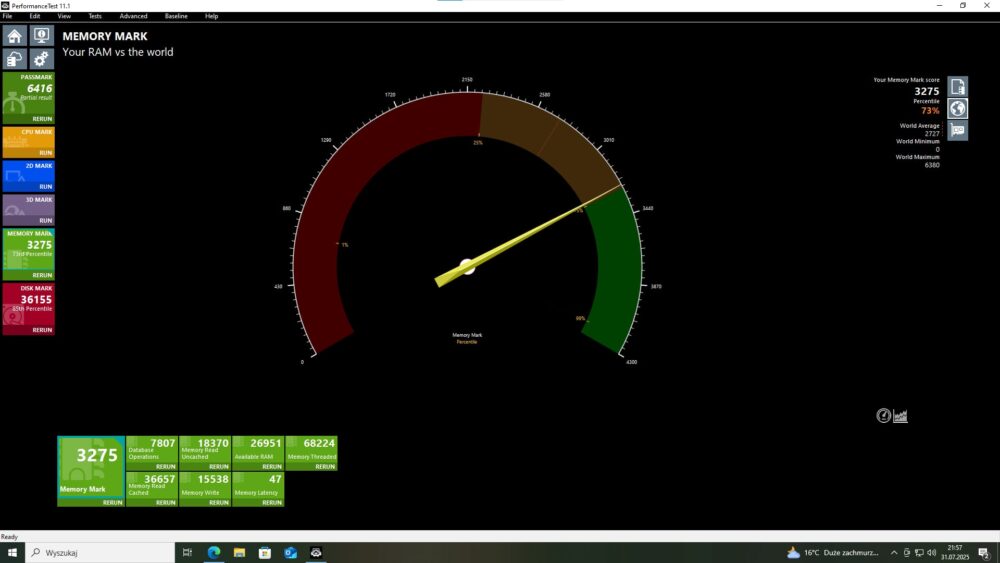
Task: Open the Tests menu
Action: [95, 16]
